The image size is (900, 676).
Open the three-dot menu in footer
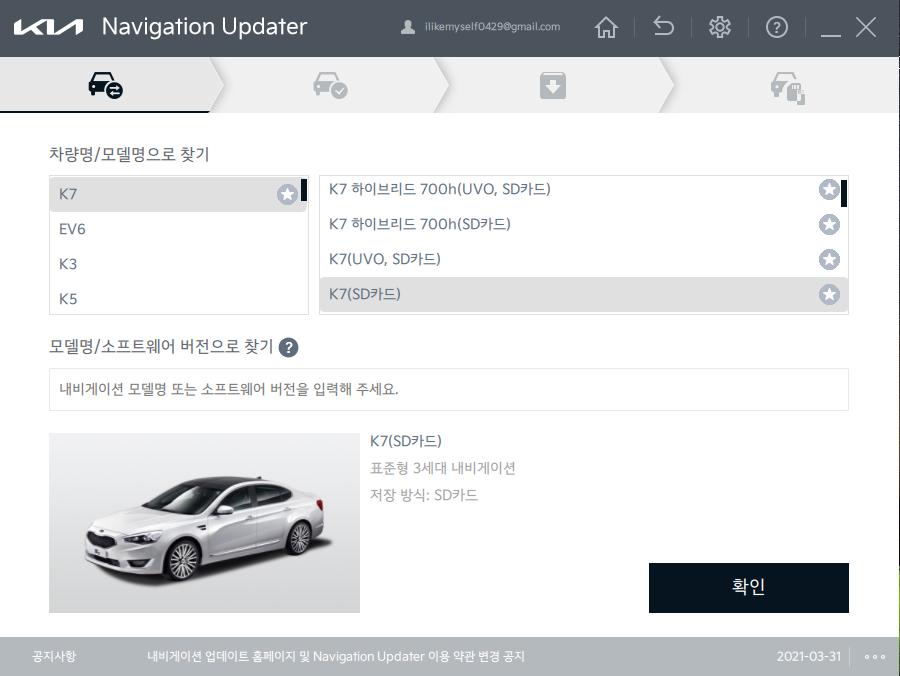874,657
